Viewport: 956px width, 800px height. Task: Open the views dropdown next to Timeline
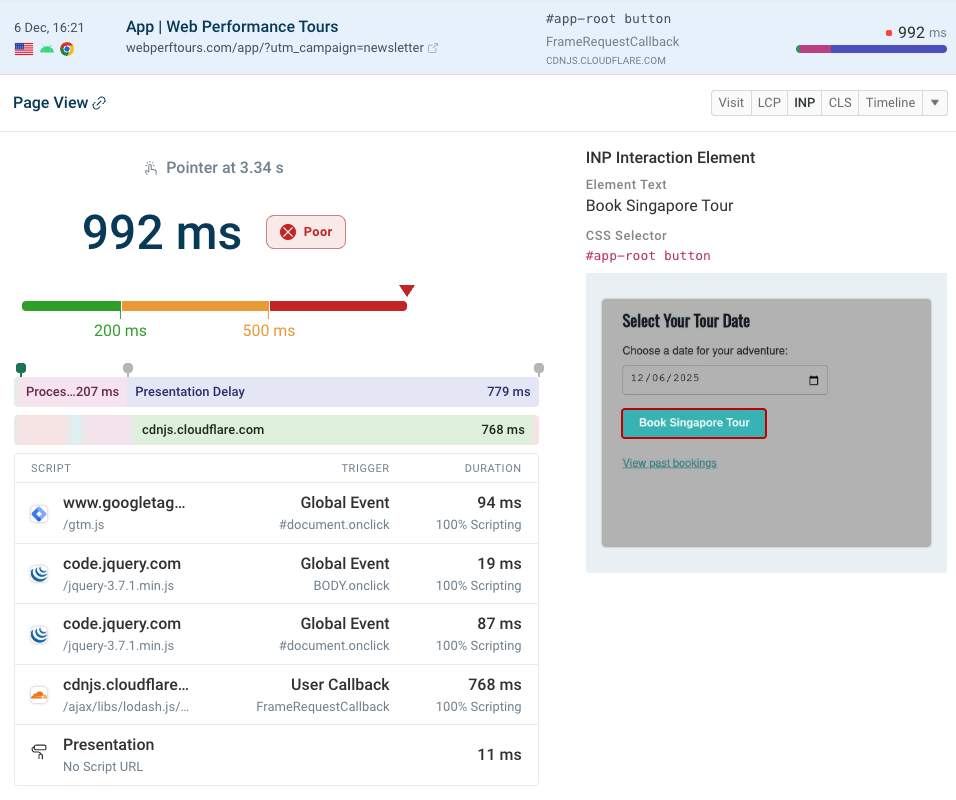point(934,102)
